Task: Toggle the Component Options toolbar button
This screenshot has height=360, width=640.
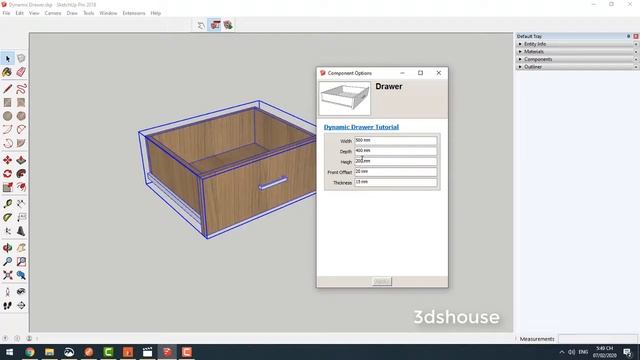Action: 215,25
